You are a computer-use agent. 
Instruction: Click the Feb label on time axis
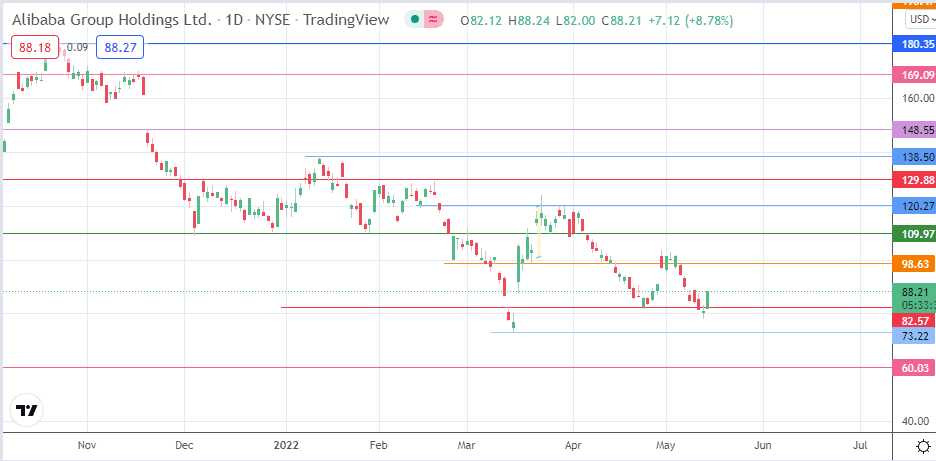tap(379, 445)
